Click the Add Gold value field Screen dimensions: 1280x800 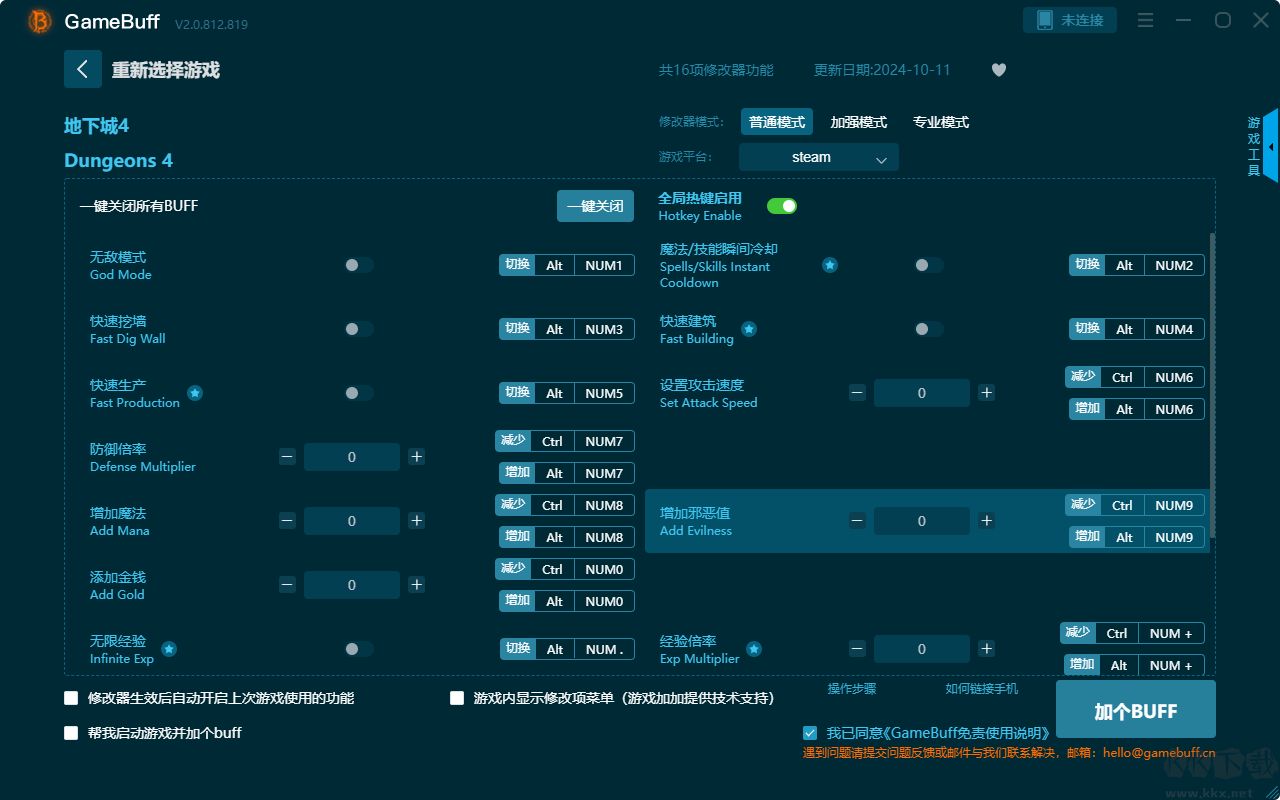[x=352, y=585]
